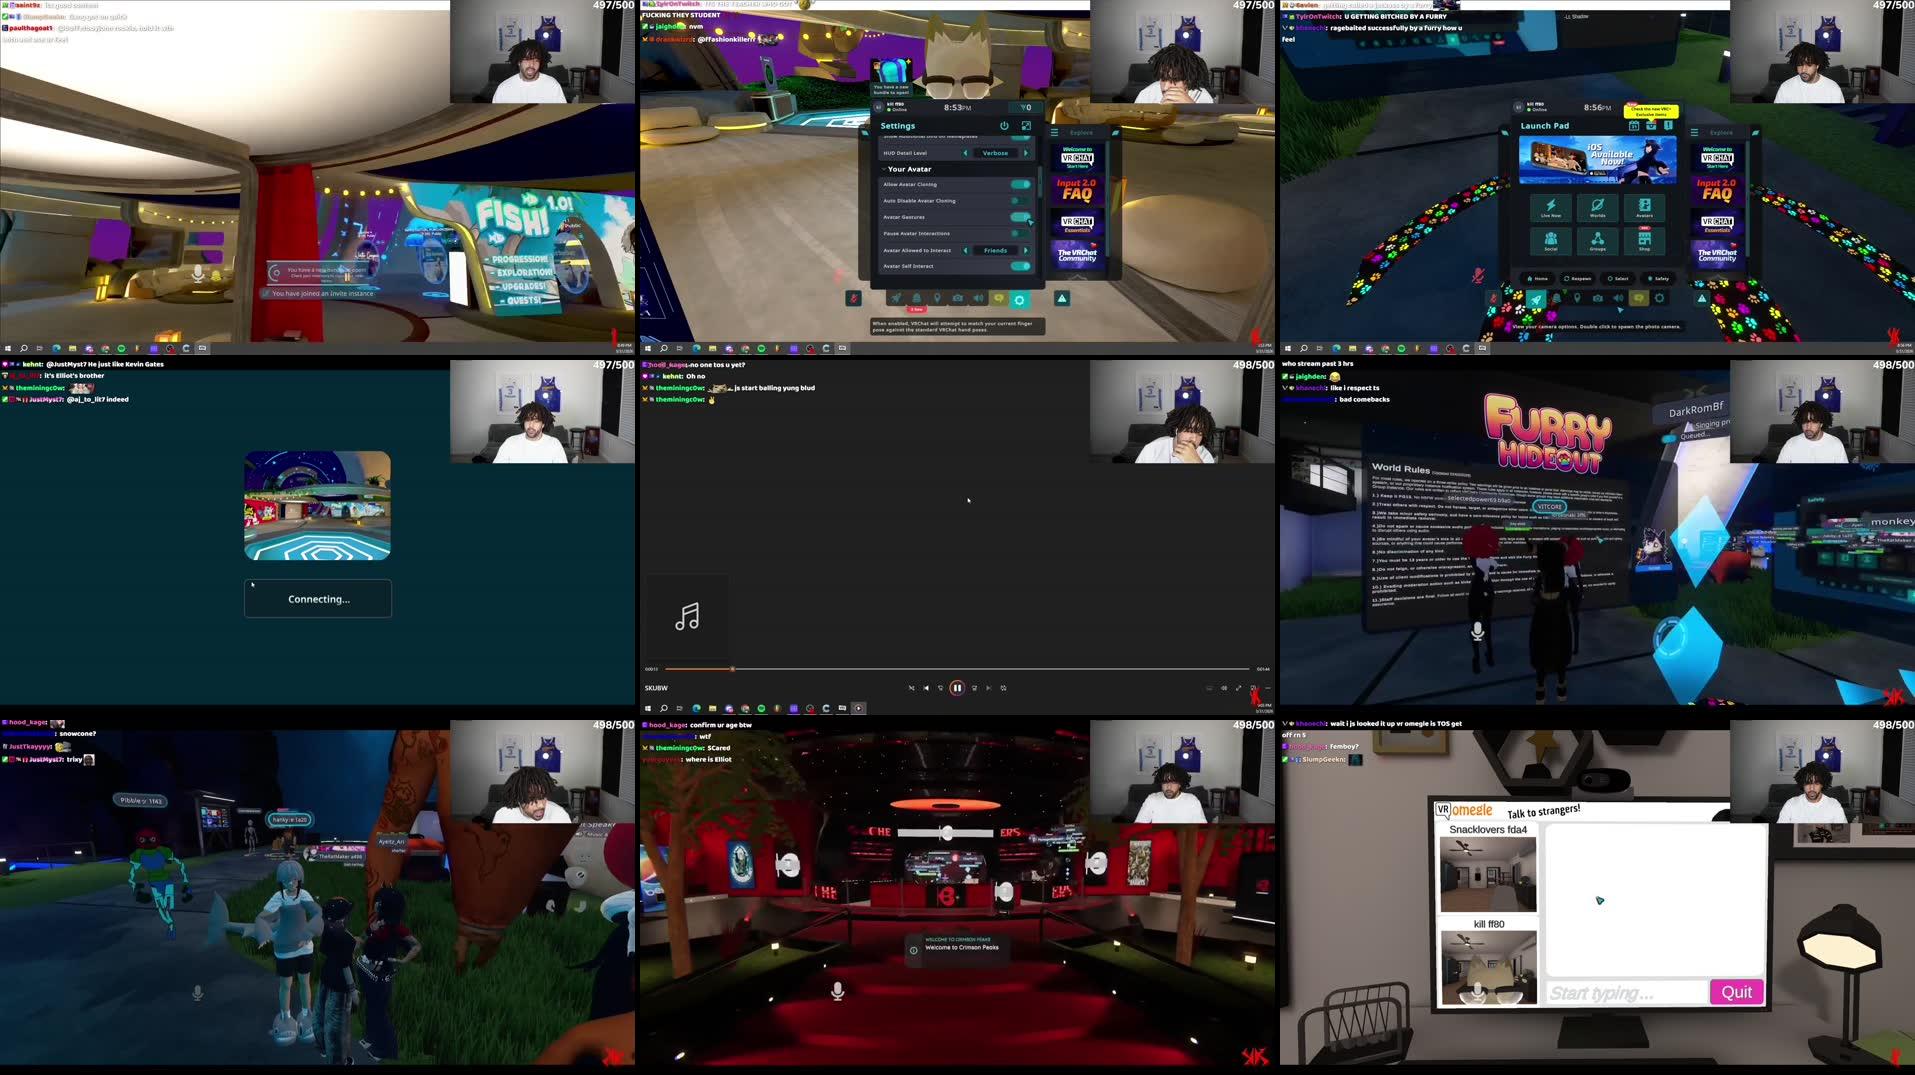
Task: Enable Auto Disable Avatar Cloning
Action: [1020, 200]
